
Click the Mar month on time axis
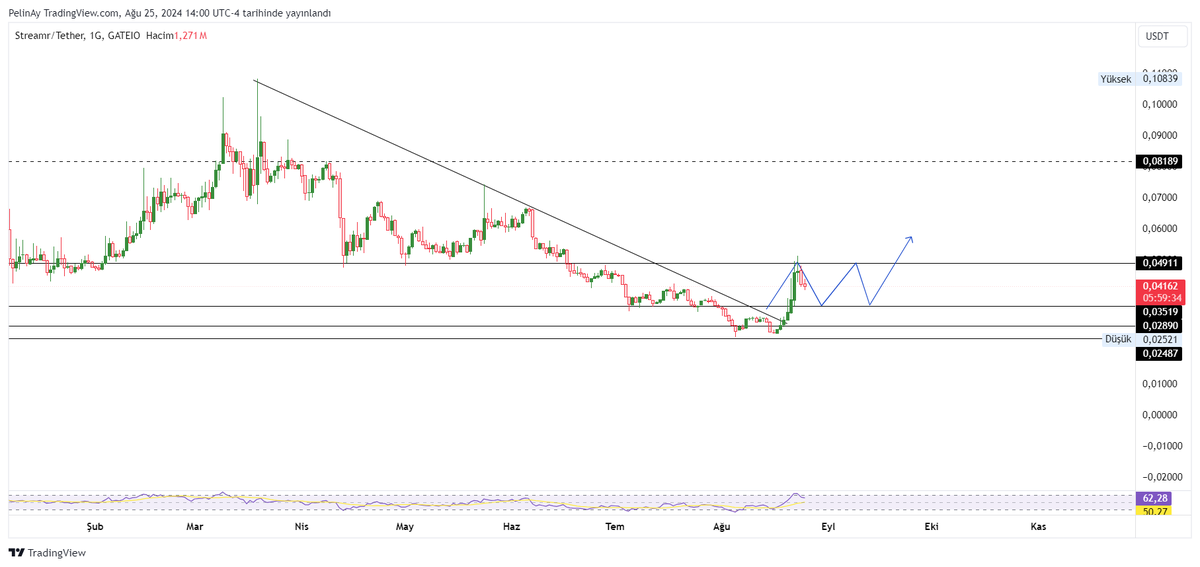(x=195, y=526)
